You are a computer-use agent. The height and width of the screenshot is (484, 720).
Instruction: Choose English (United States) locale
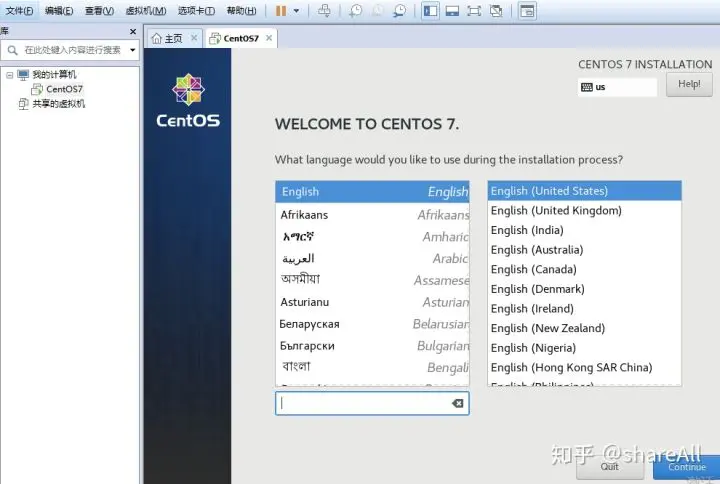point(585,191)
